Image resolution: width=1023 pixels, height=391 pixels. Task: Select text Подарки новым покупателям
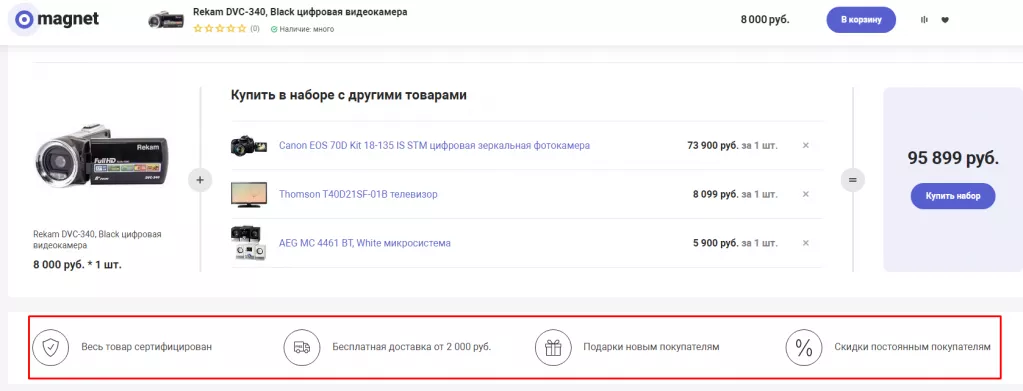pyautogui.click(x=651, y=347)
